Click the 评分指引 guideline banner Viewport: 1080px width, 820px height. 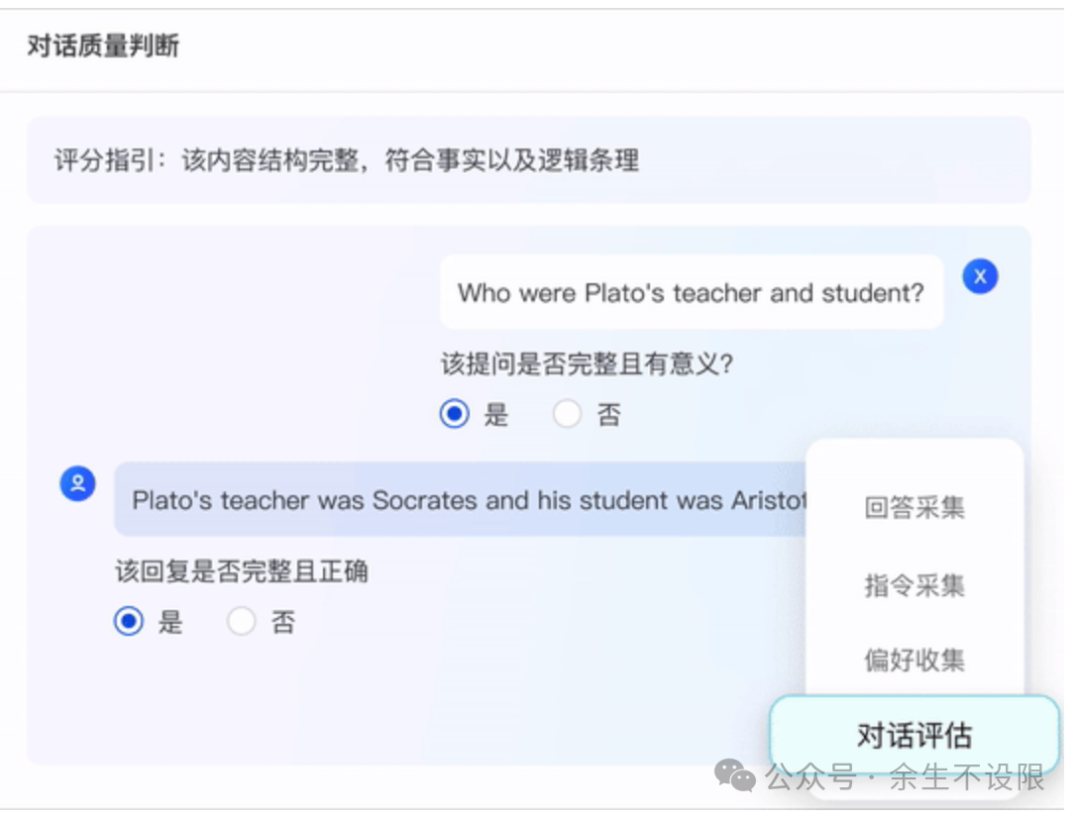[x=528, y=160]
